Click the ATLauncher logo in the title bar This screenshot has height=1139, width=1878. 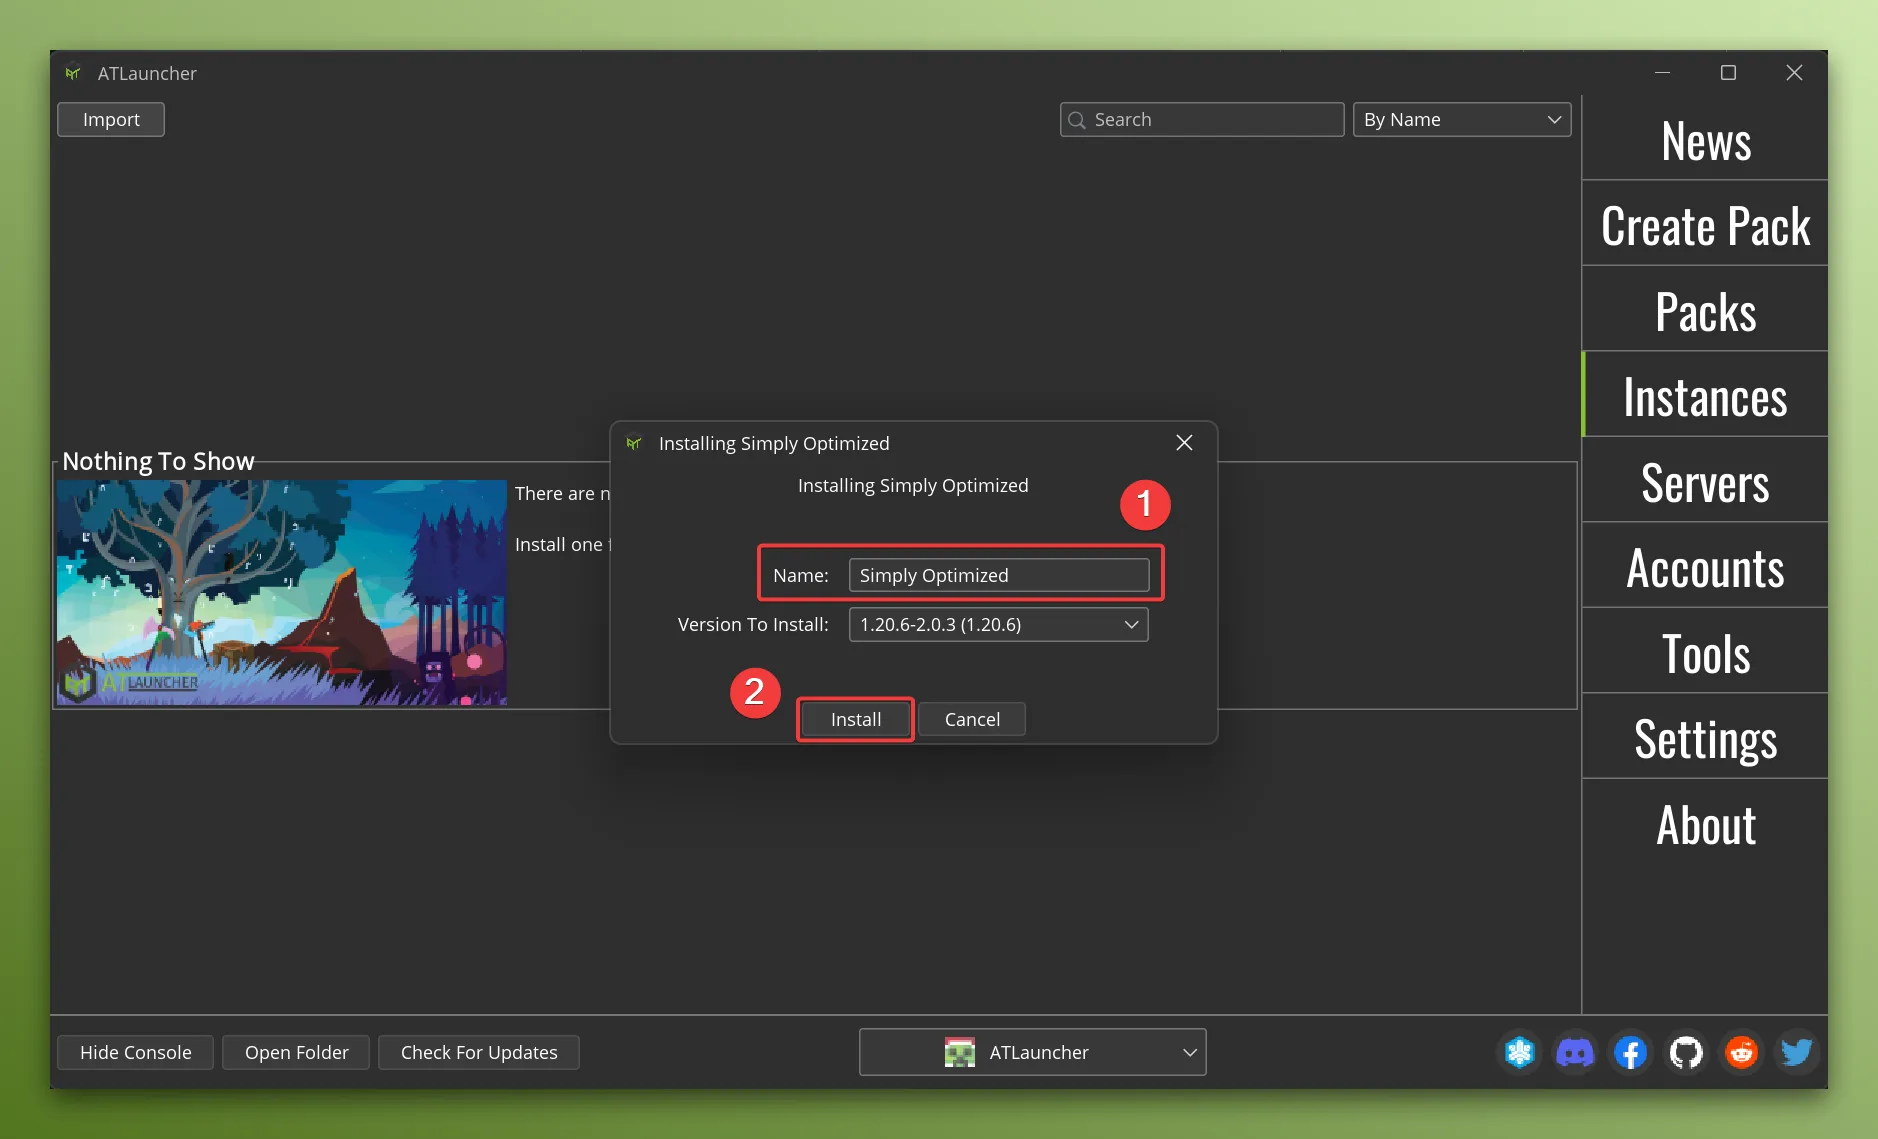[72, 72]
